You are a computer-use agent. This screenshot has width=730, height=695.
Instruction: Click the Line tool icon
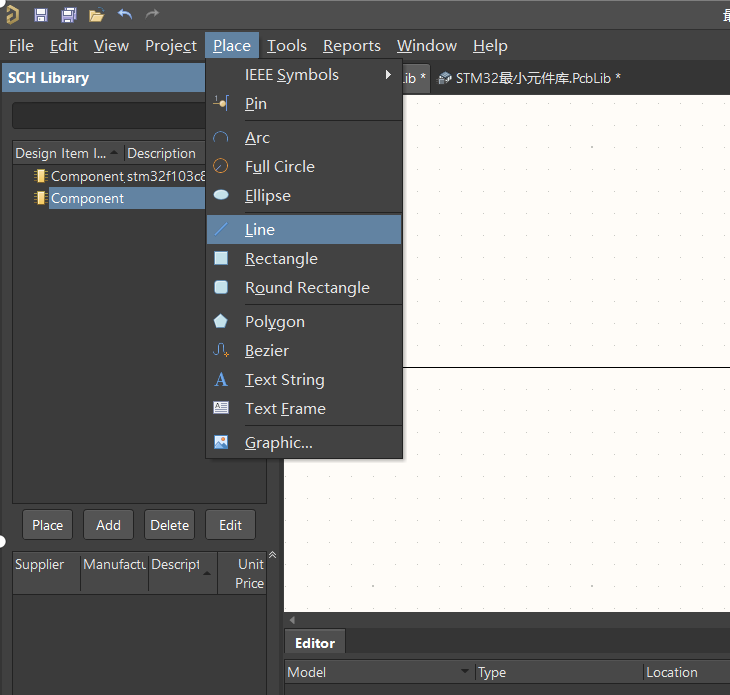tap(221, 229)
